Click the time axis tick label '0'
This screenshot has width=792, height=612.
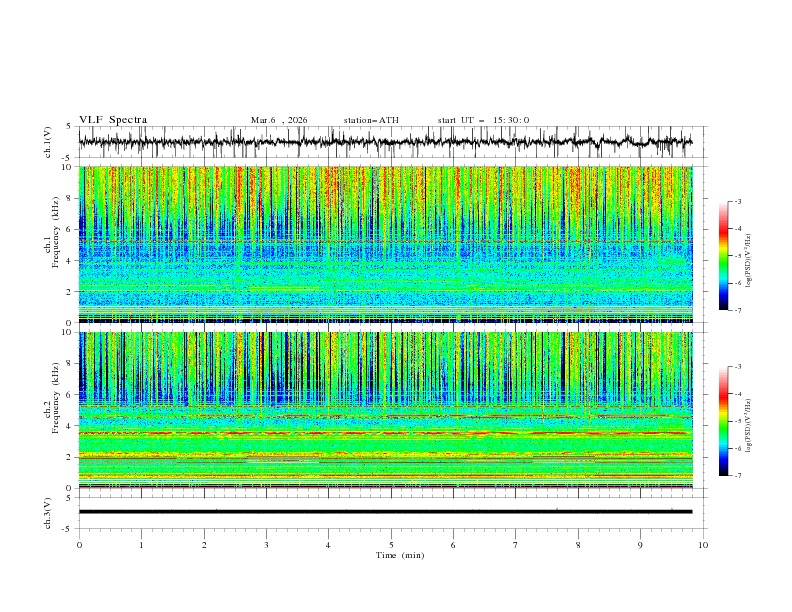coord(79,545)
